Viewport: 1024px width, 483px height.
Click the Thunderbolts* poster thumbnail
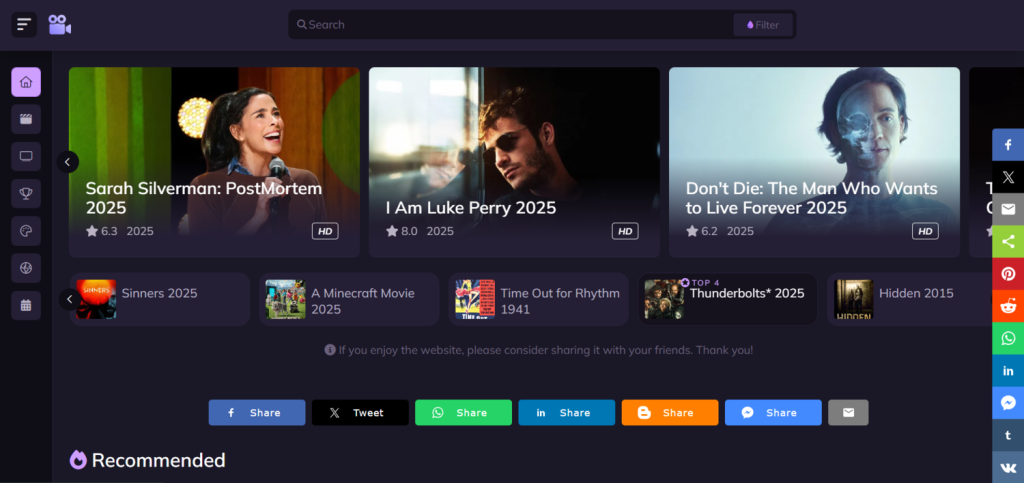pos(664,300)
